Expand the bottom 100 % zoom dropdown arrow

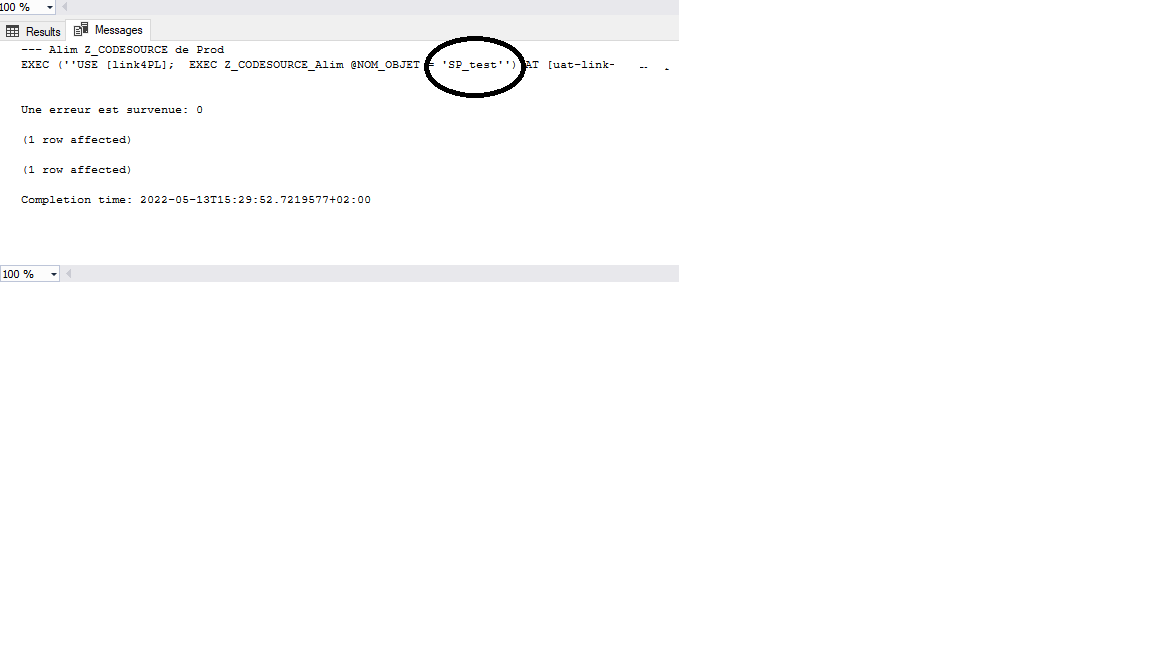tap(54, 274)
